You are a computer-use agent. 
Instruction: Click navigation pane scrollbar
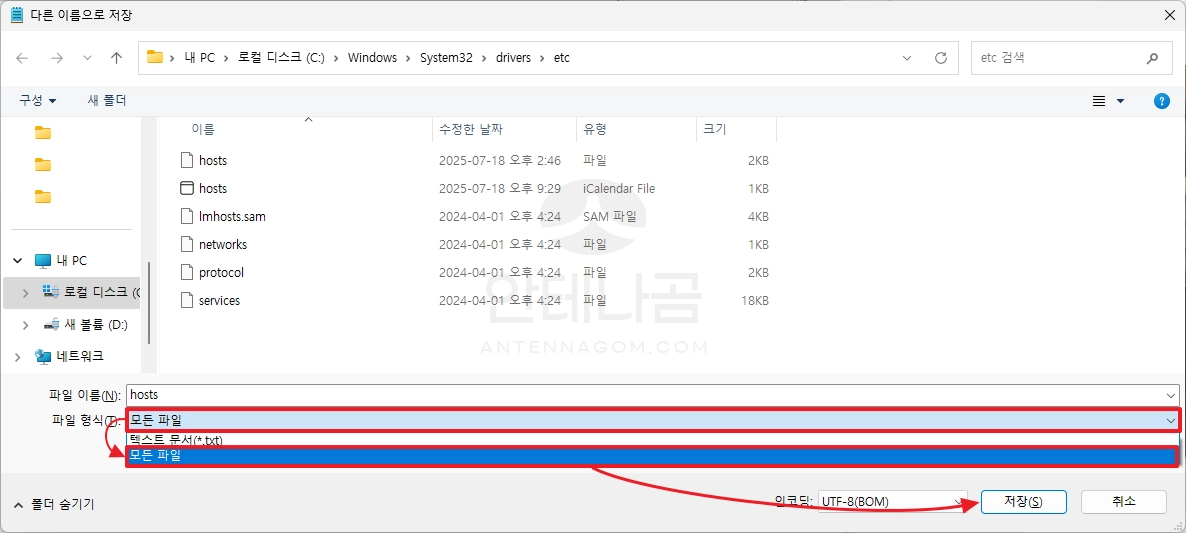click(x=149, y=302)
